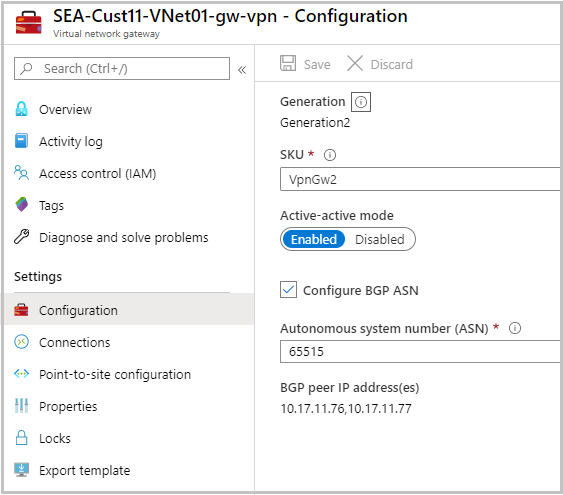Viewport: 563px width, 495px height.
Task: Click Discard to cancel changes
Action: click(x=380, y=64)
